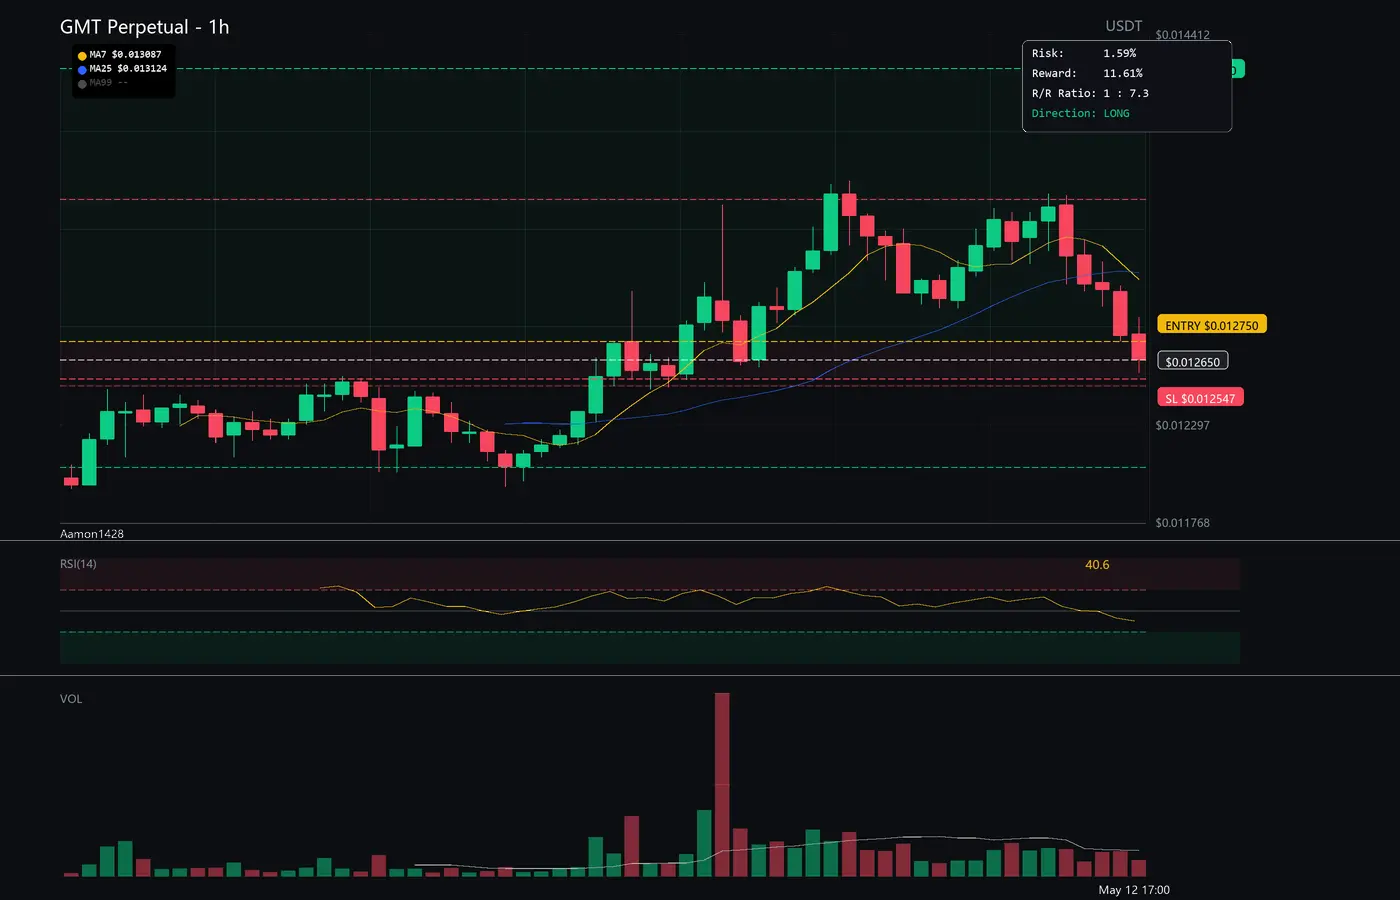Select the Reward 11.61% value

pyautogui.click(x=1123, y=73)
